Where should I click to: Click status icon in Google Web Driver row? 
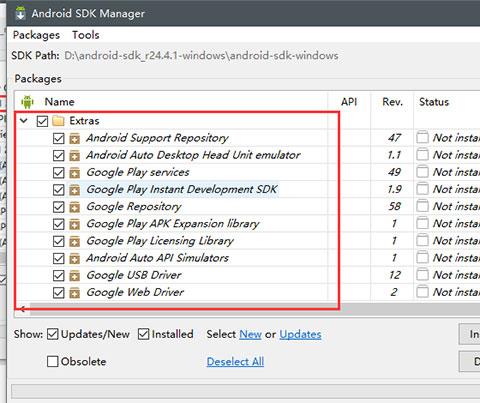422,292
